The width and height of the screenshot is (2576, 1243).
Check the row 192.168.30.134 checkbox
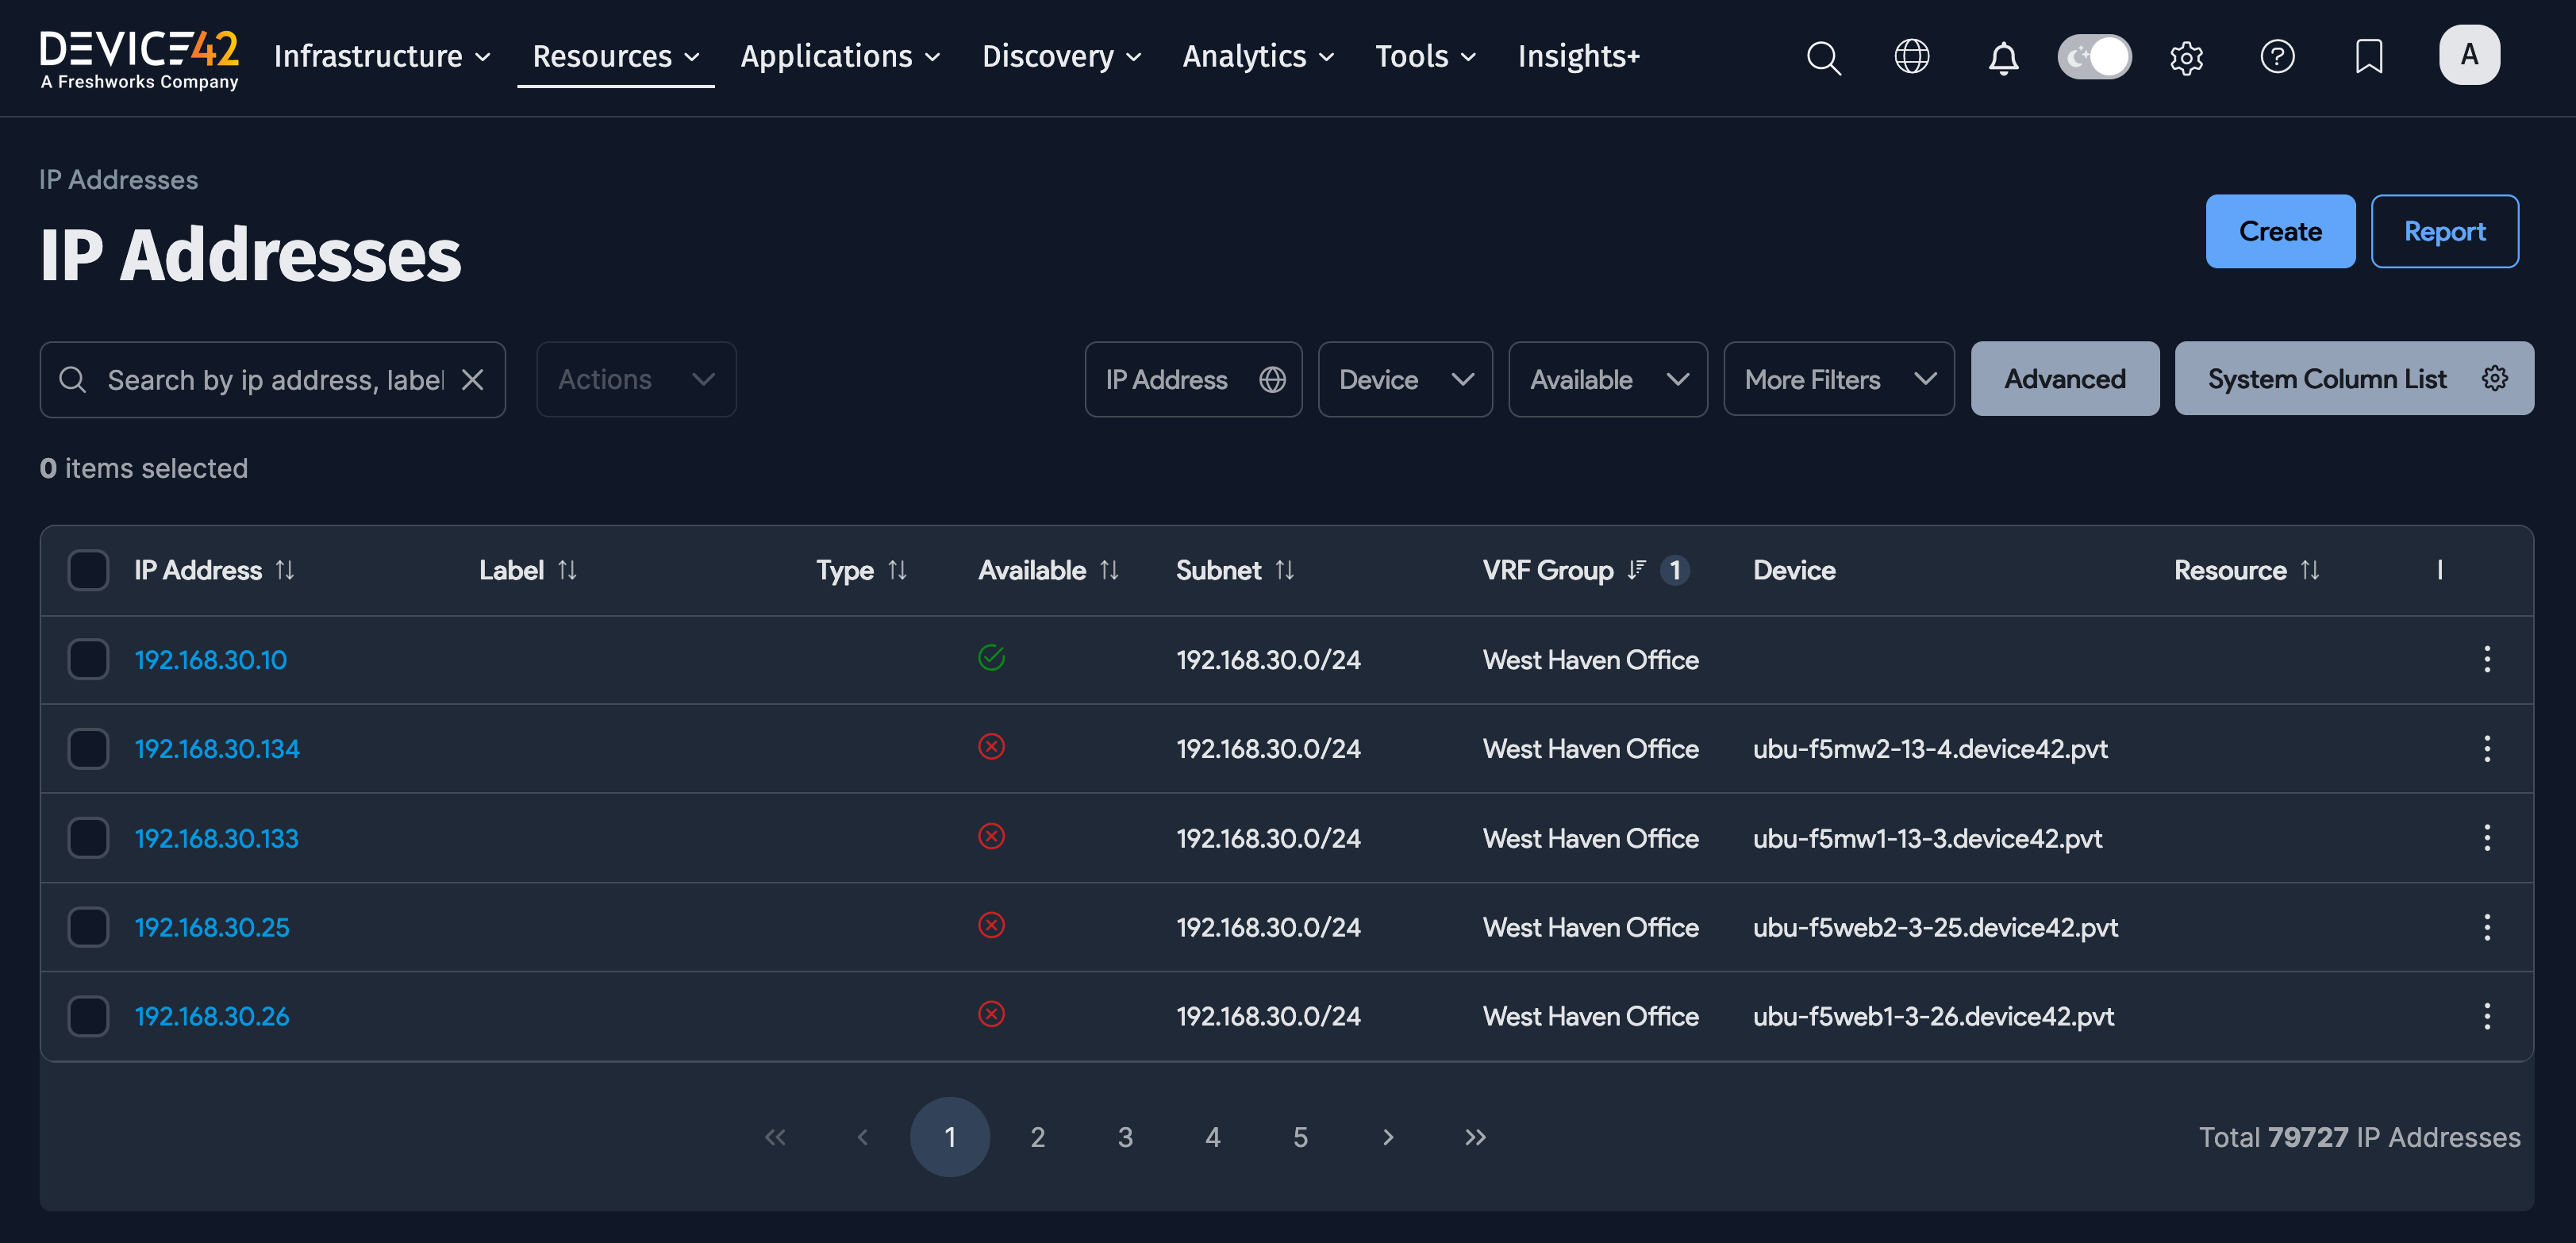(88, 748)
